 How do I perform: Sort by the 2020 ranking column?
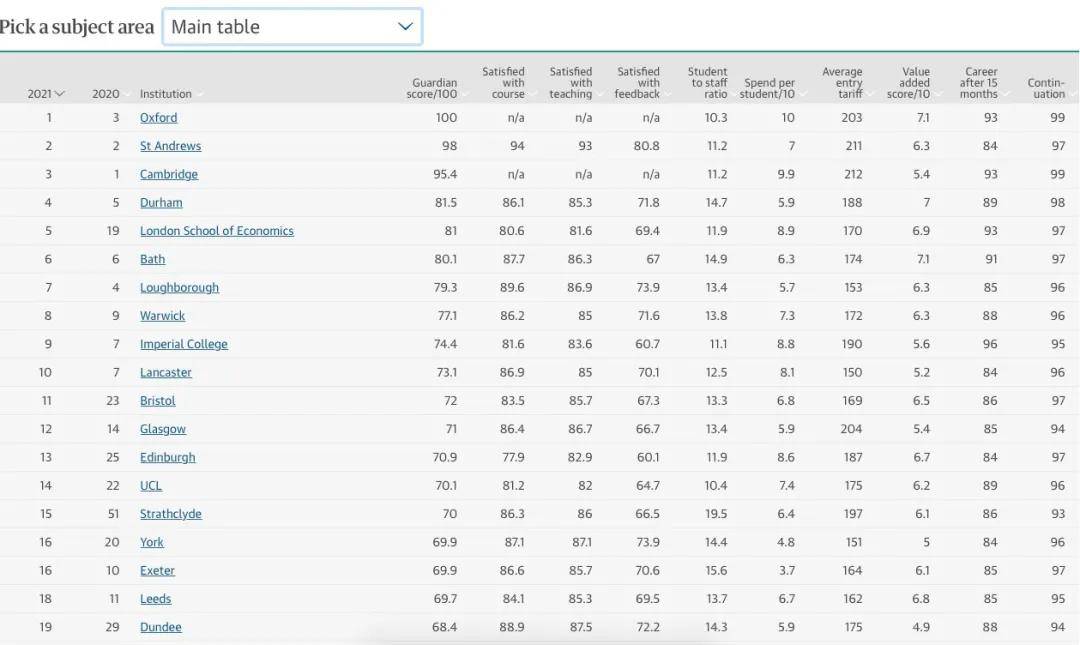pyautogui.click(x=105, y=94)
